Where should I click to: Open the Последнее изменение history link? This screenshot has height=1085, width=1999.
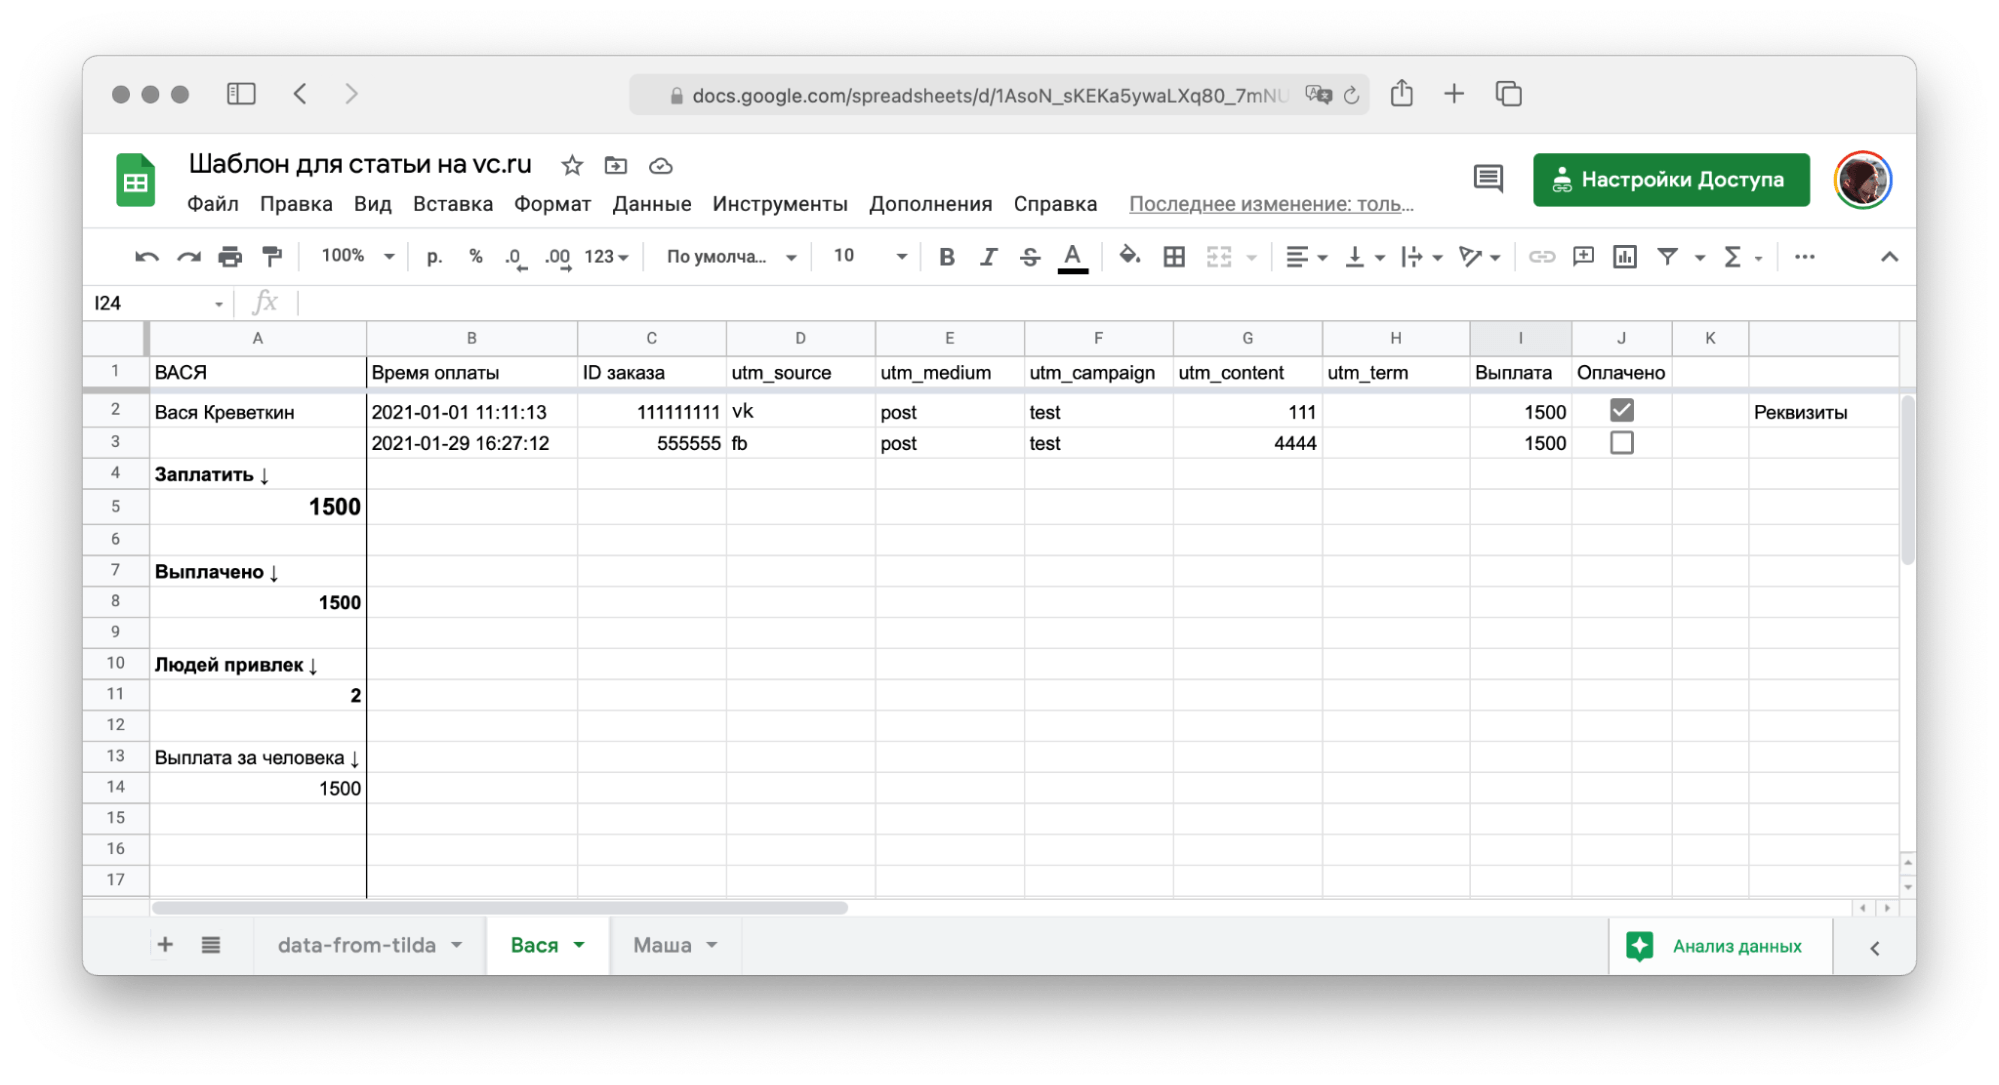[x=1271, y=204]
